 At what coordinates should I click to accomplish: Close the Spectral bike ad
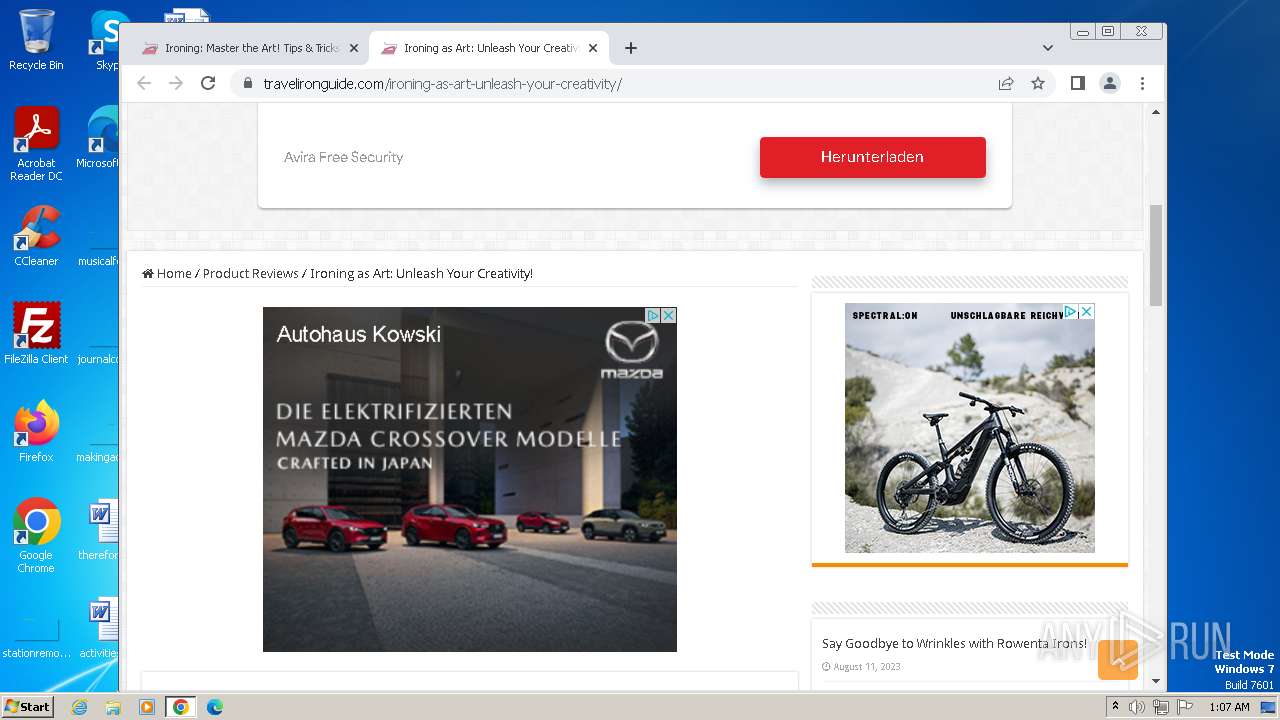(x=1086, y=312)
